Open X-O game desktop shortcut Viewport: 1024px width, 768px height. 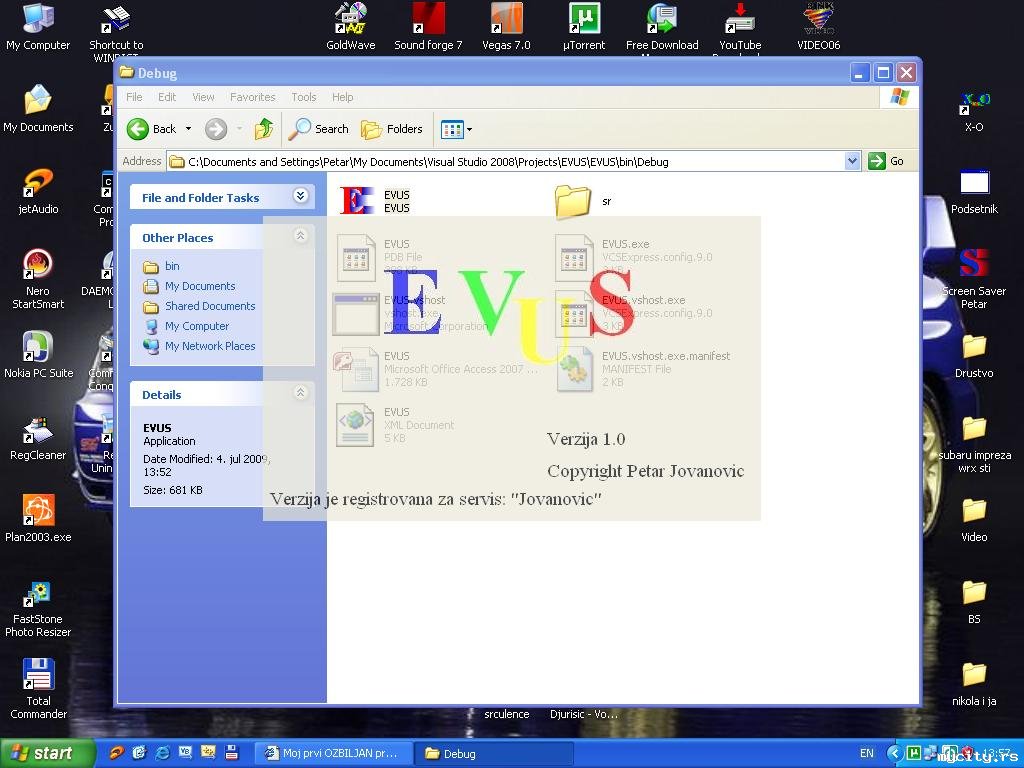tap(974, 111)
